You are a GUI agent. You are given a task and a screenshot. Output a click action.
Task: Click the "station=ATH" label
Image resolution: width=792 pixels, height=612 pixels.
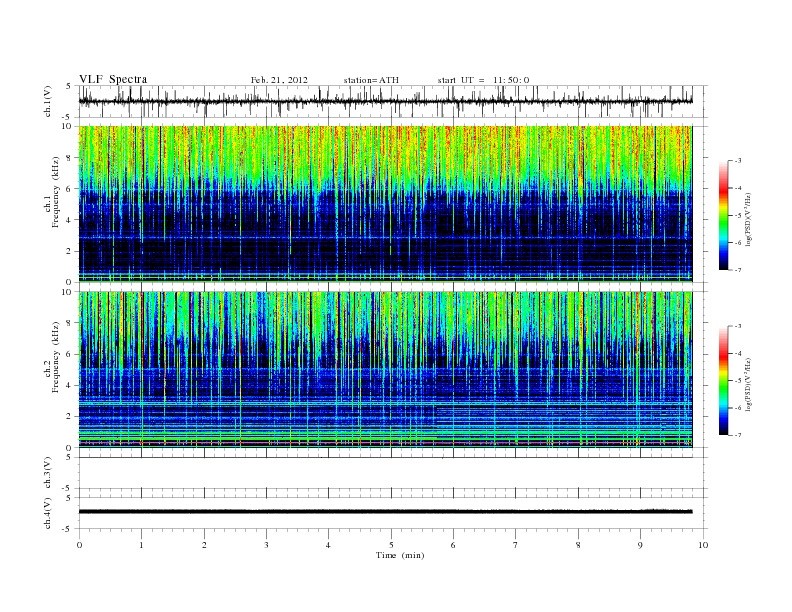(x=371, y=80)
